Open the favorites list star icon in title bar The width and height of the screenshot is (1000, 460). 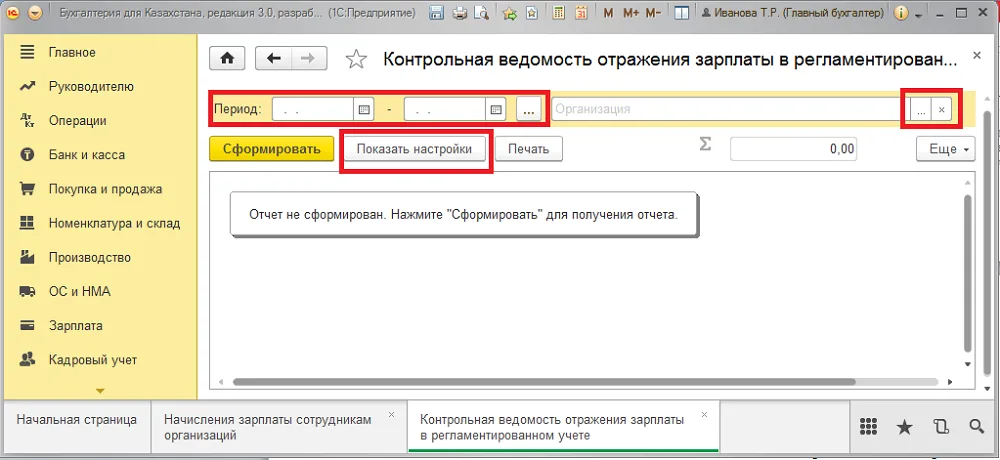[x=531, y=13]
